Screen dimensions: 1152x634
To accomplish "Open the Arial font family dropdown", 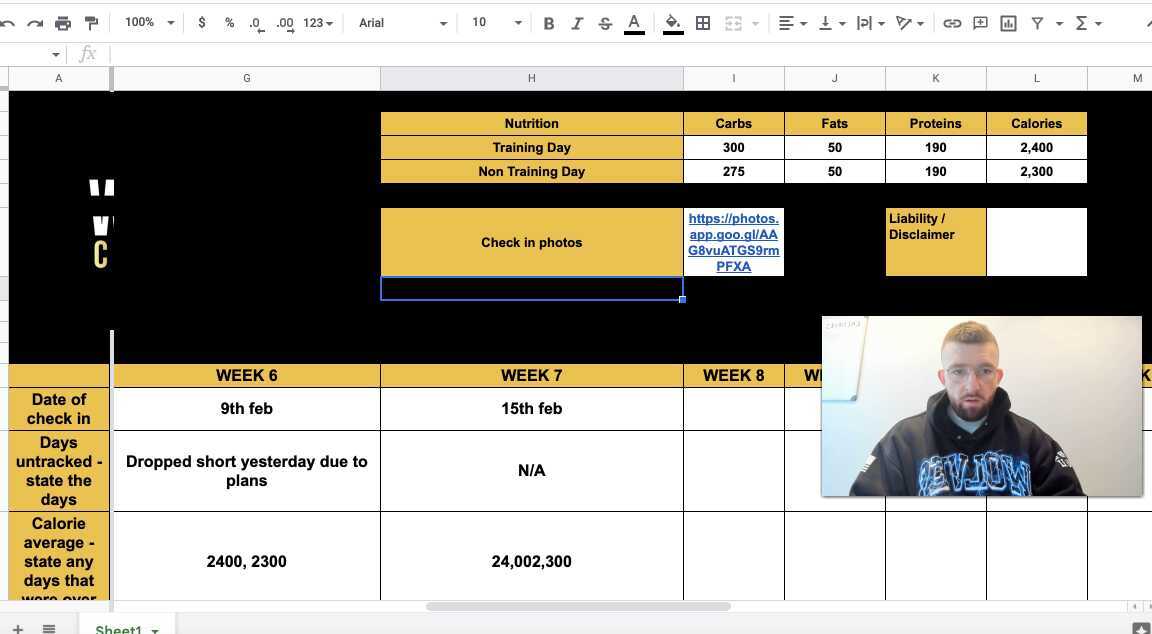I will tap(400, 23).
